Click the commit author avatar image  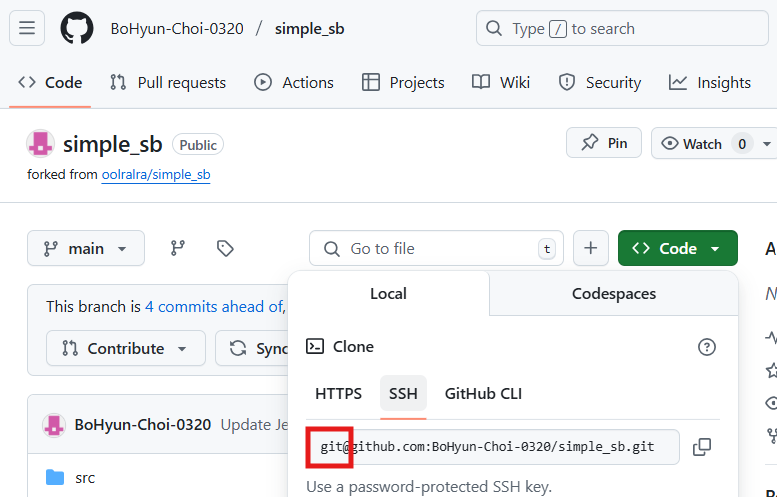tap(54, 425)
